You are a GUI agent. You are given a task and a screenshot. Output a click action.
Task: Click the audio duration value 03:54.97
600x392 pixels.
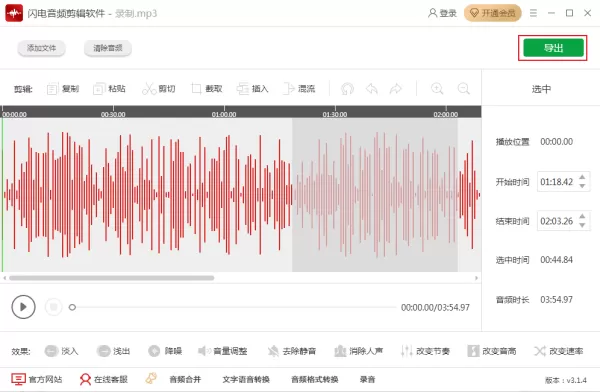point(557,299)
